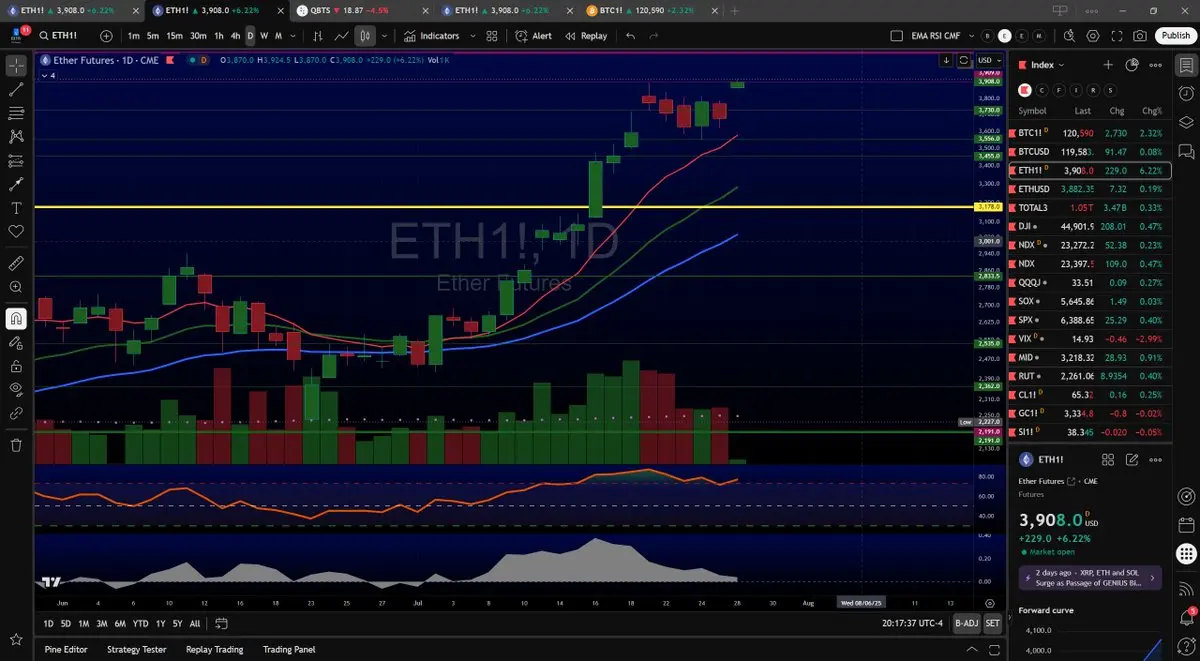Open the favorites star toolbar
This screenshot has width=1200, height=661.
point(16,639)
